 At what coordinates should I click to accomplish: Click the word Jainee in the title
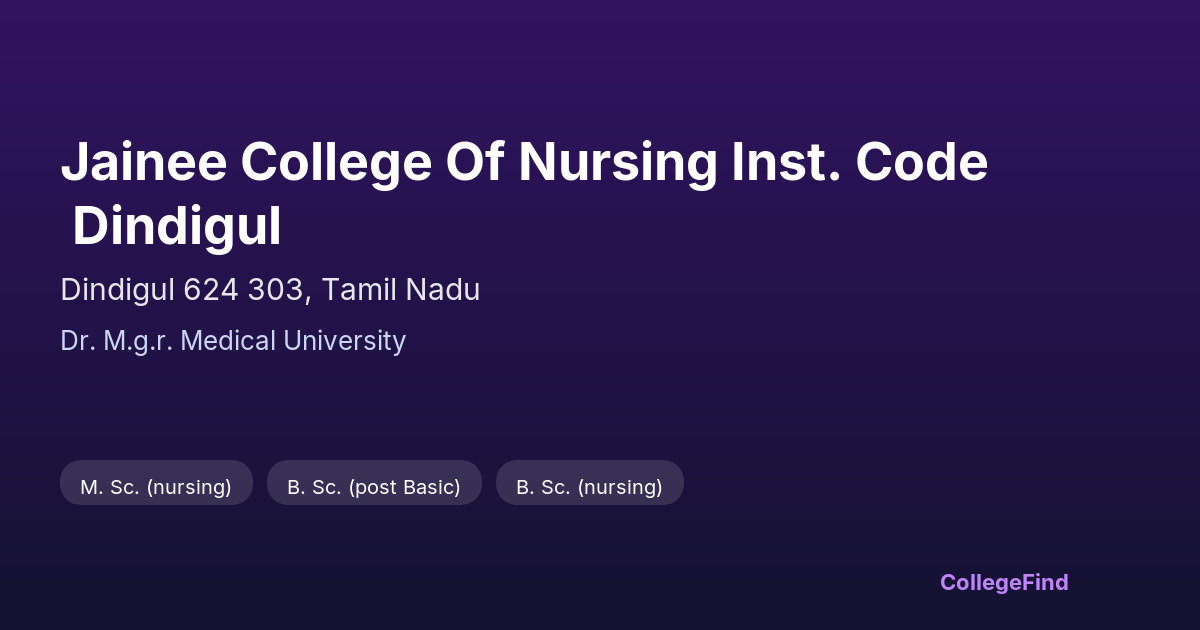(140, 163)
